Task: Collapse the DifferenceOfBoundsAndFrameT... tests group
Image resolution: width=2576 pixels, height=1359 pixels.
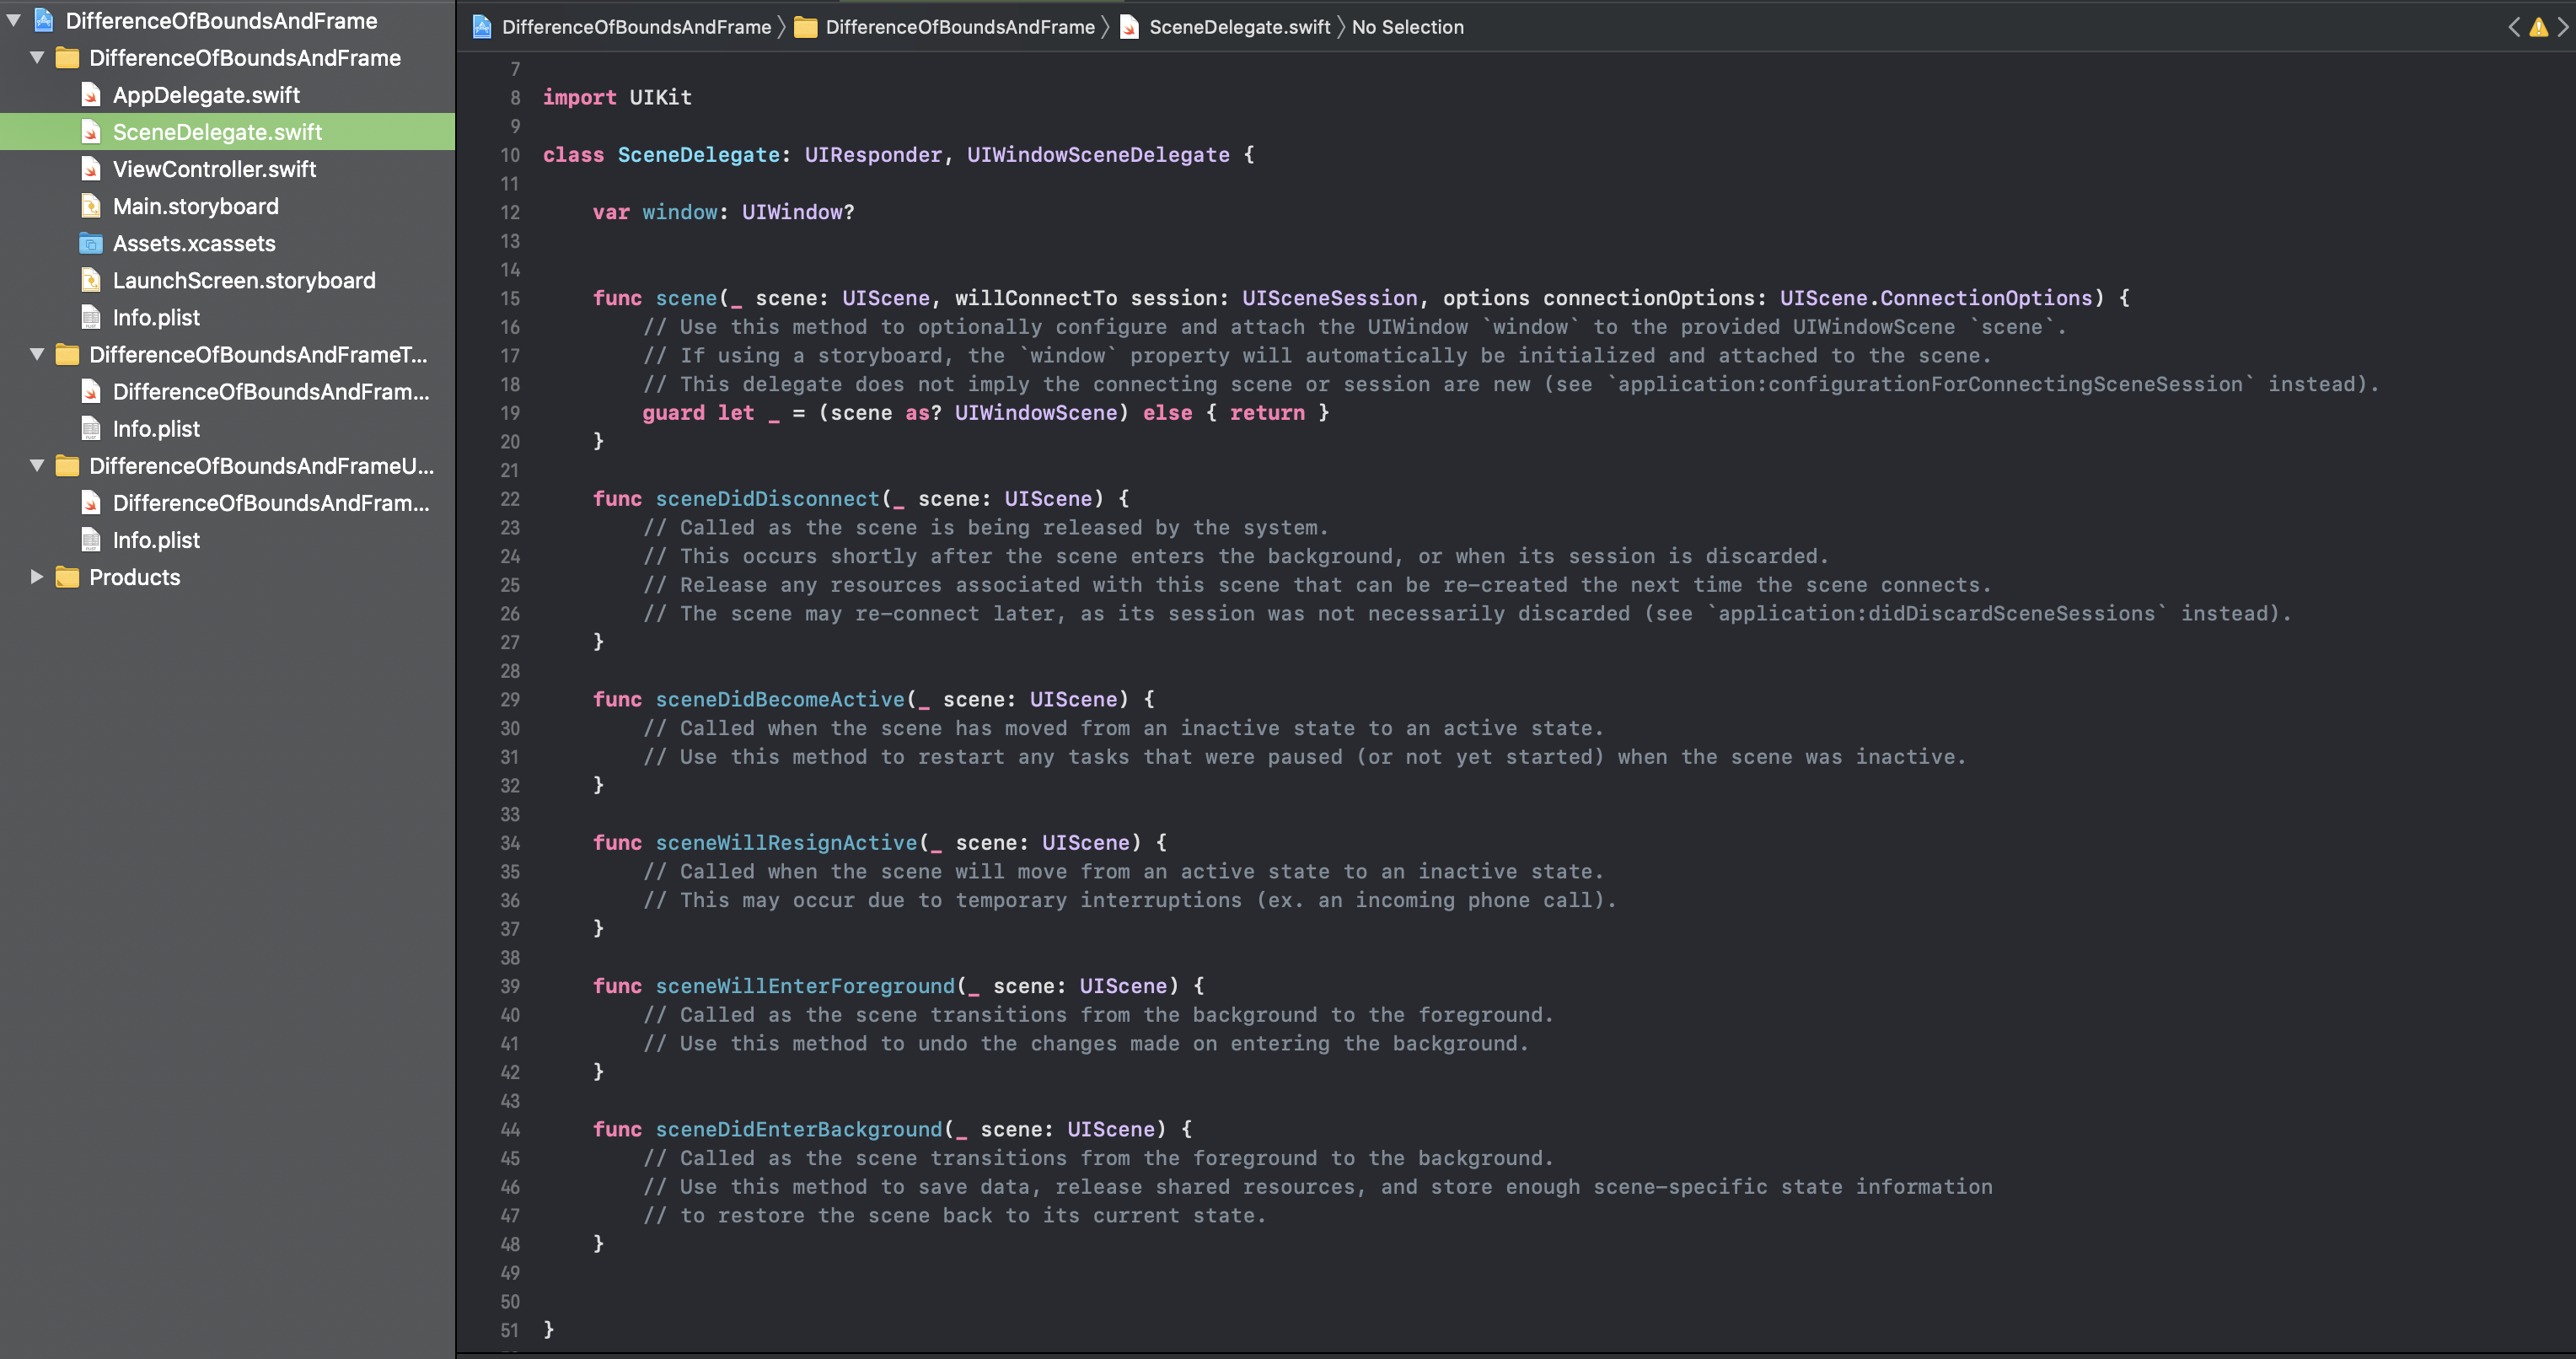Action: point(37,354)
